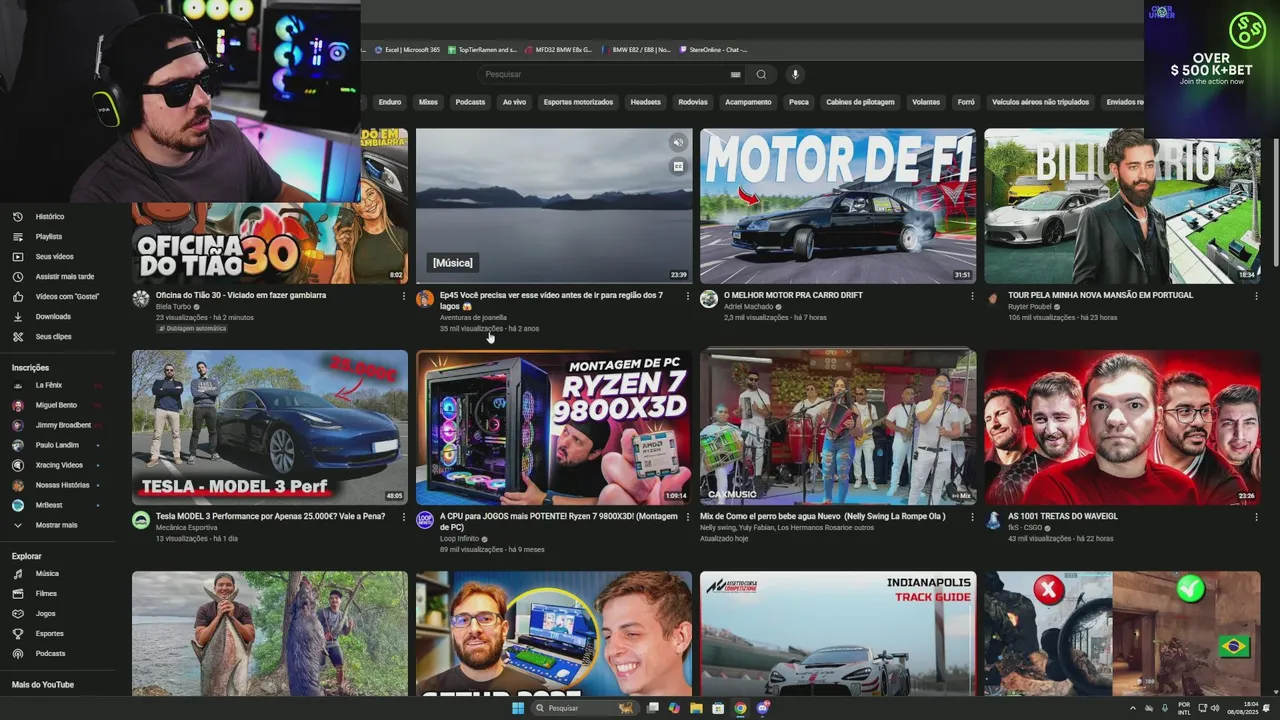This screenshot has width=1280, height=720.
Task: Select the Headsets filter chip
Action: (645, 102)
